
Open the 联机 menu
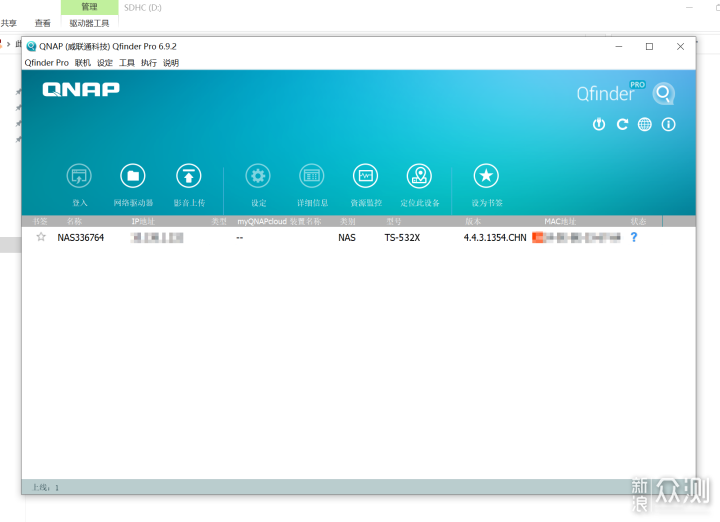(83, 63)
